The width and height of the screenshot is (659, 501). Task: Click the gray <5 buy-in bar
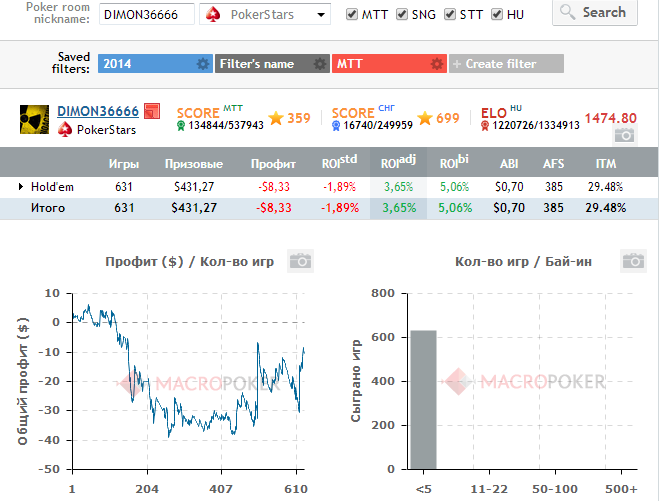(424, 400)
